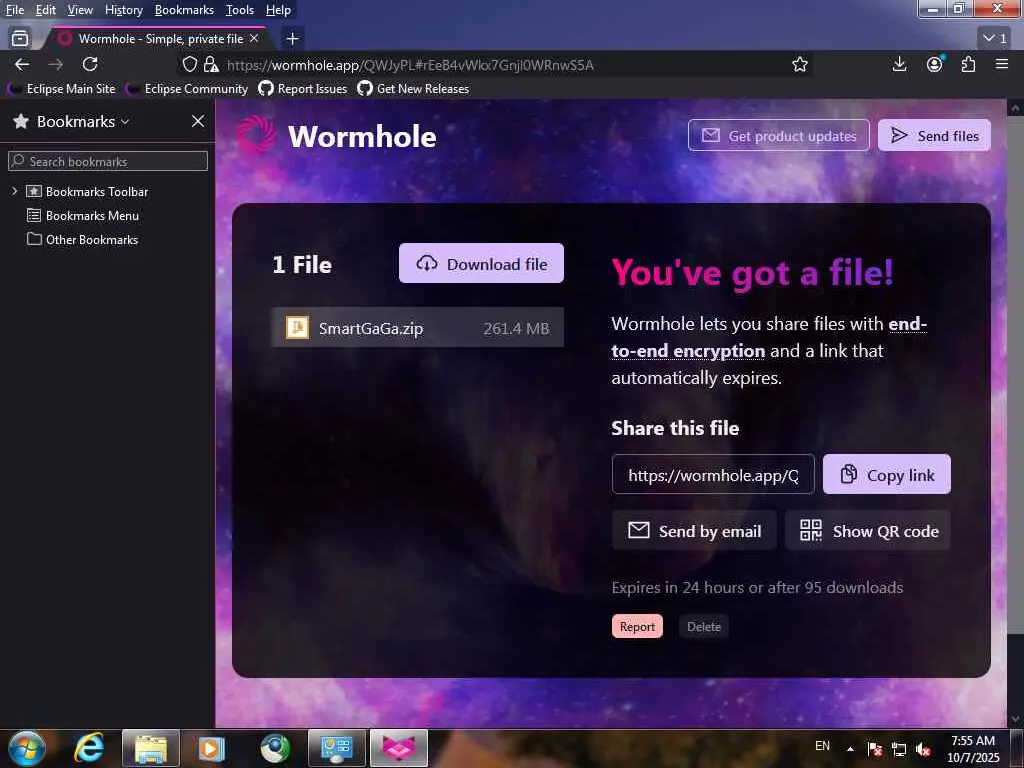1024x768 pixels.
Task: Click the SmartGaGa.zip file name
Action: coord(371,328)
